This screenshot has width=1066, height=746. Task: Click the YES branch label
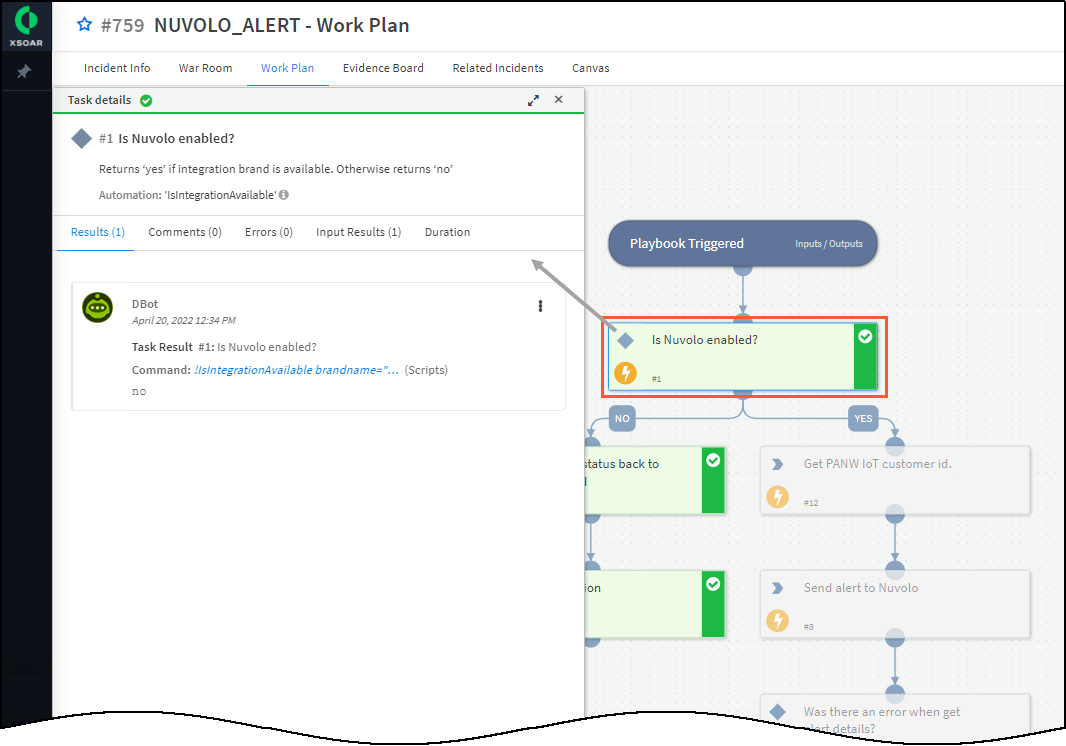coord(863,418)
